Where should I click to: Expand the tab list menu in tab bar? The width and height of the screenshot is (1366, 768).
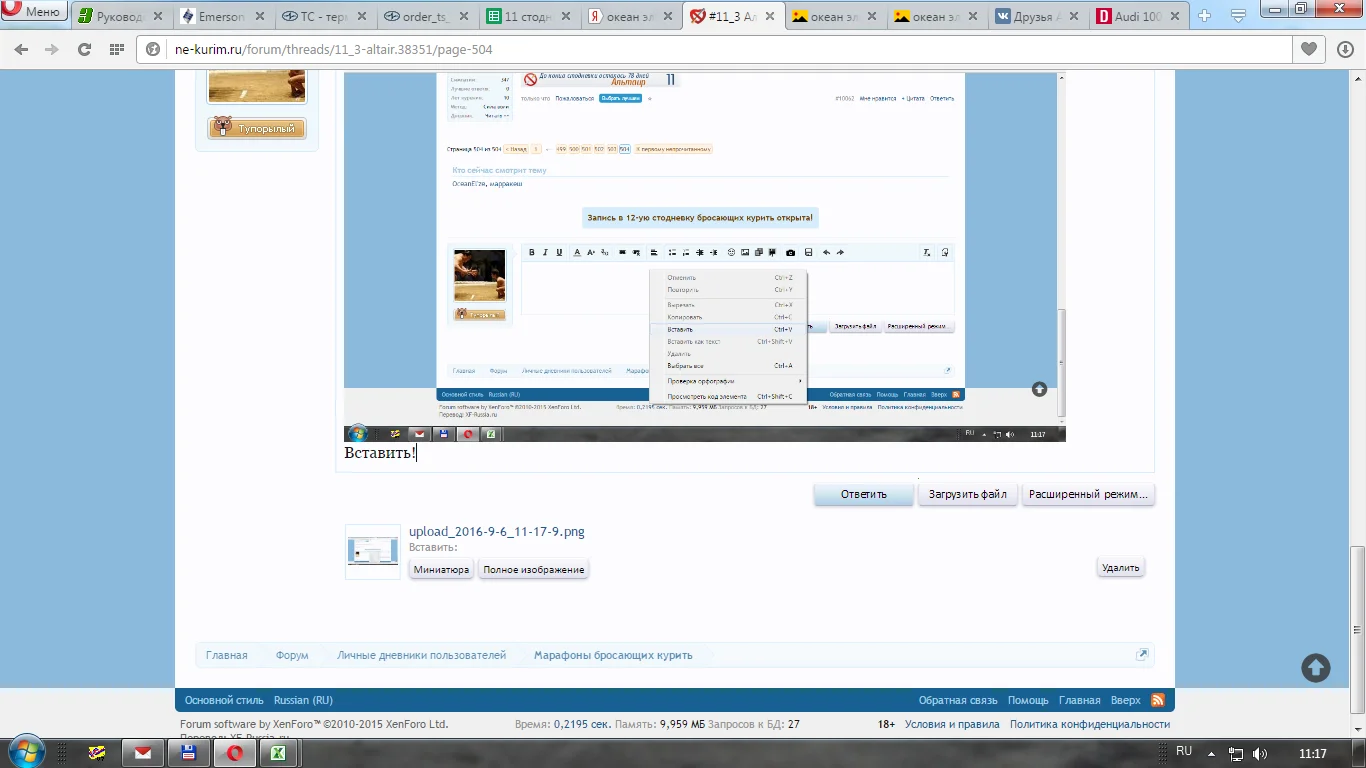pos(1238,16)
